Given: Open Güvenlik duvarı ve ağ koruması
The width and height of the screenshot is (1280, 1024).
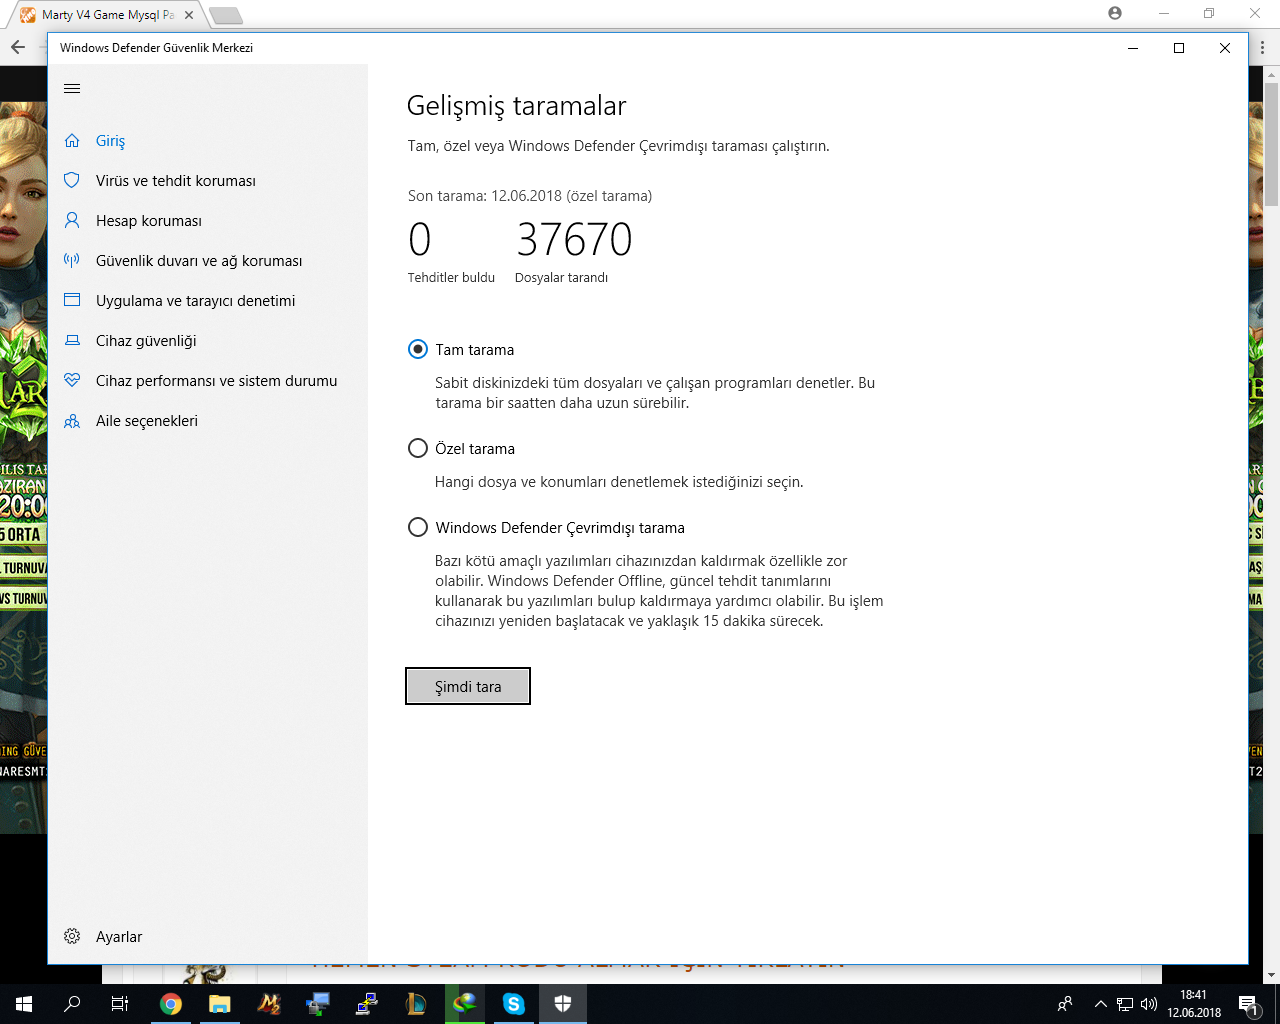Looking at the screenshot, I should tap(208, 261).
